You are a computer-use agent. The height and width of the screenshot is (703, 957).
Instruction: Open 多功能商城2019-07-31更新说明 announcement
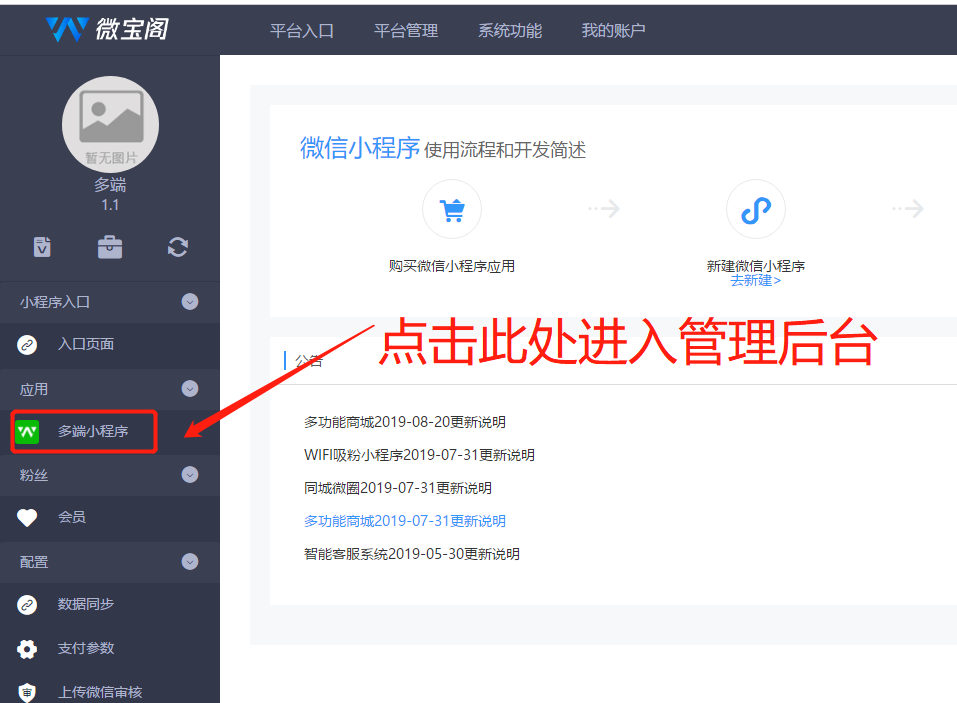pyautogui.click(x=405, y=521)
